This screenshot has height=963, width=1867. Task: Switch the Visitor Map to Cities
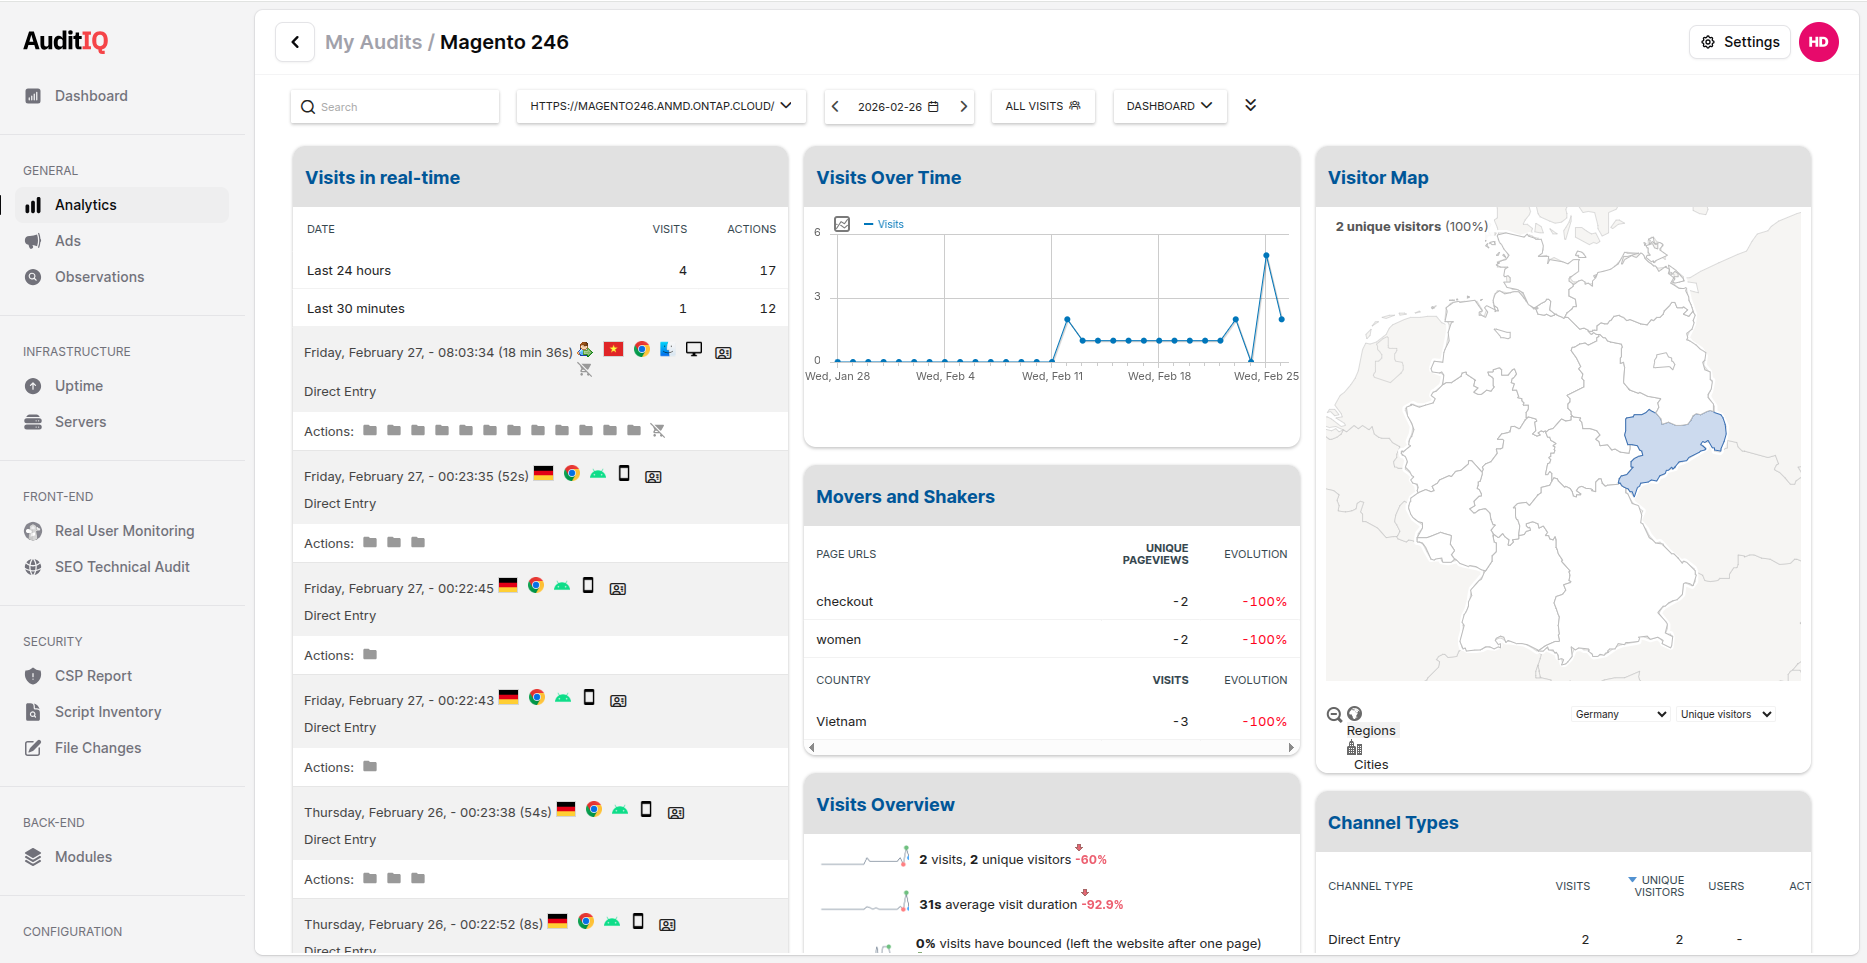click(1371, 765)
